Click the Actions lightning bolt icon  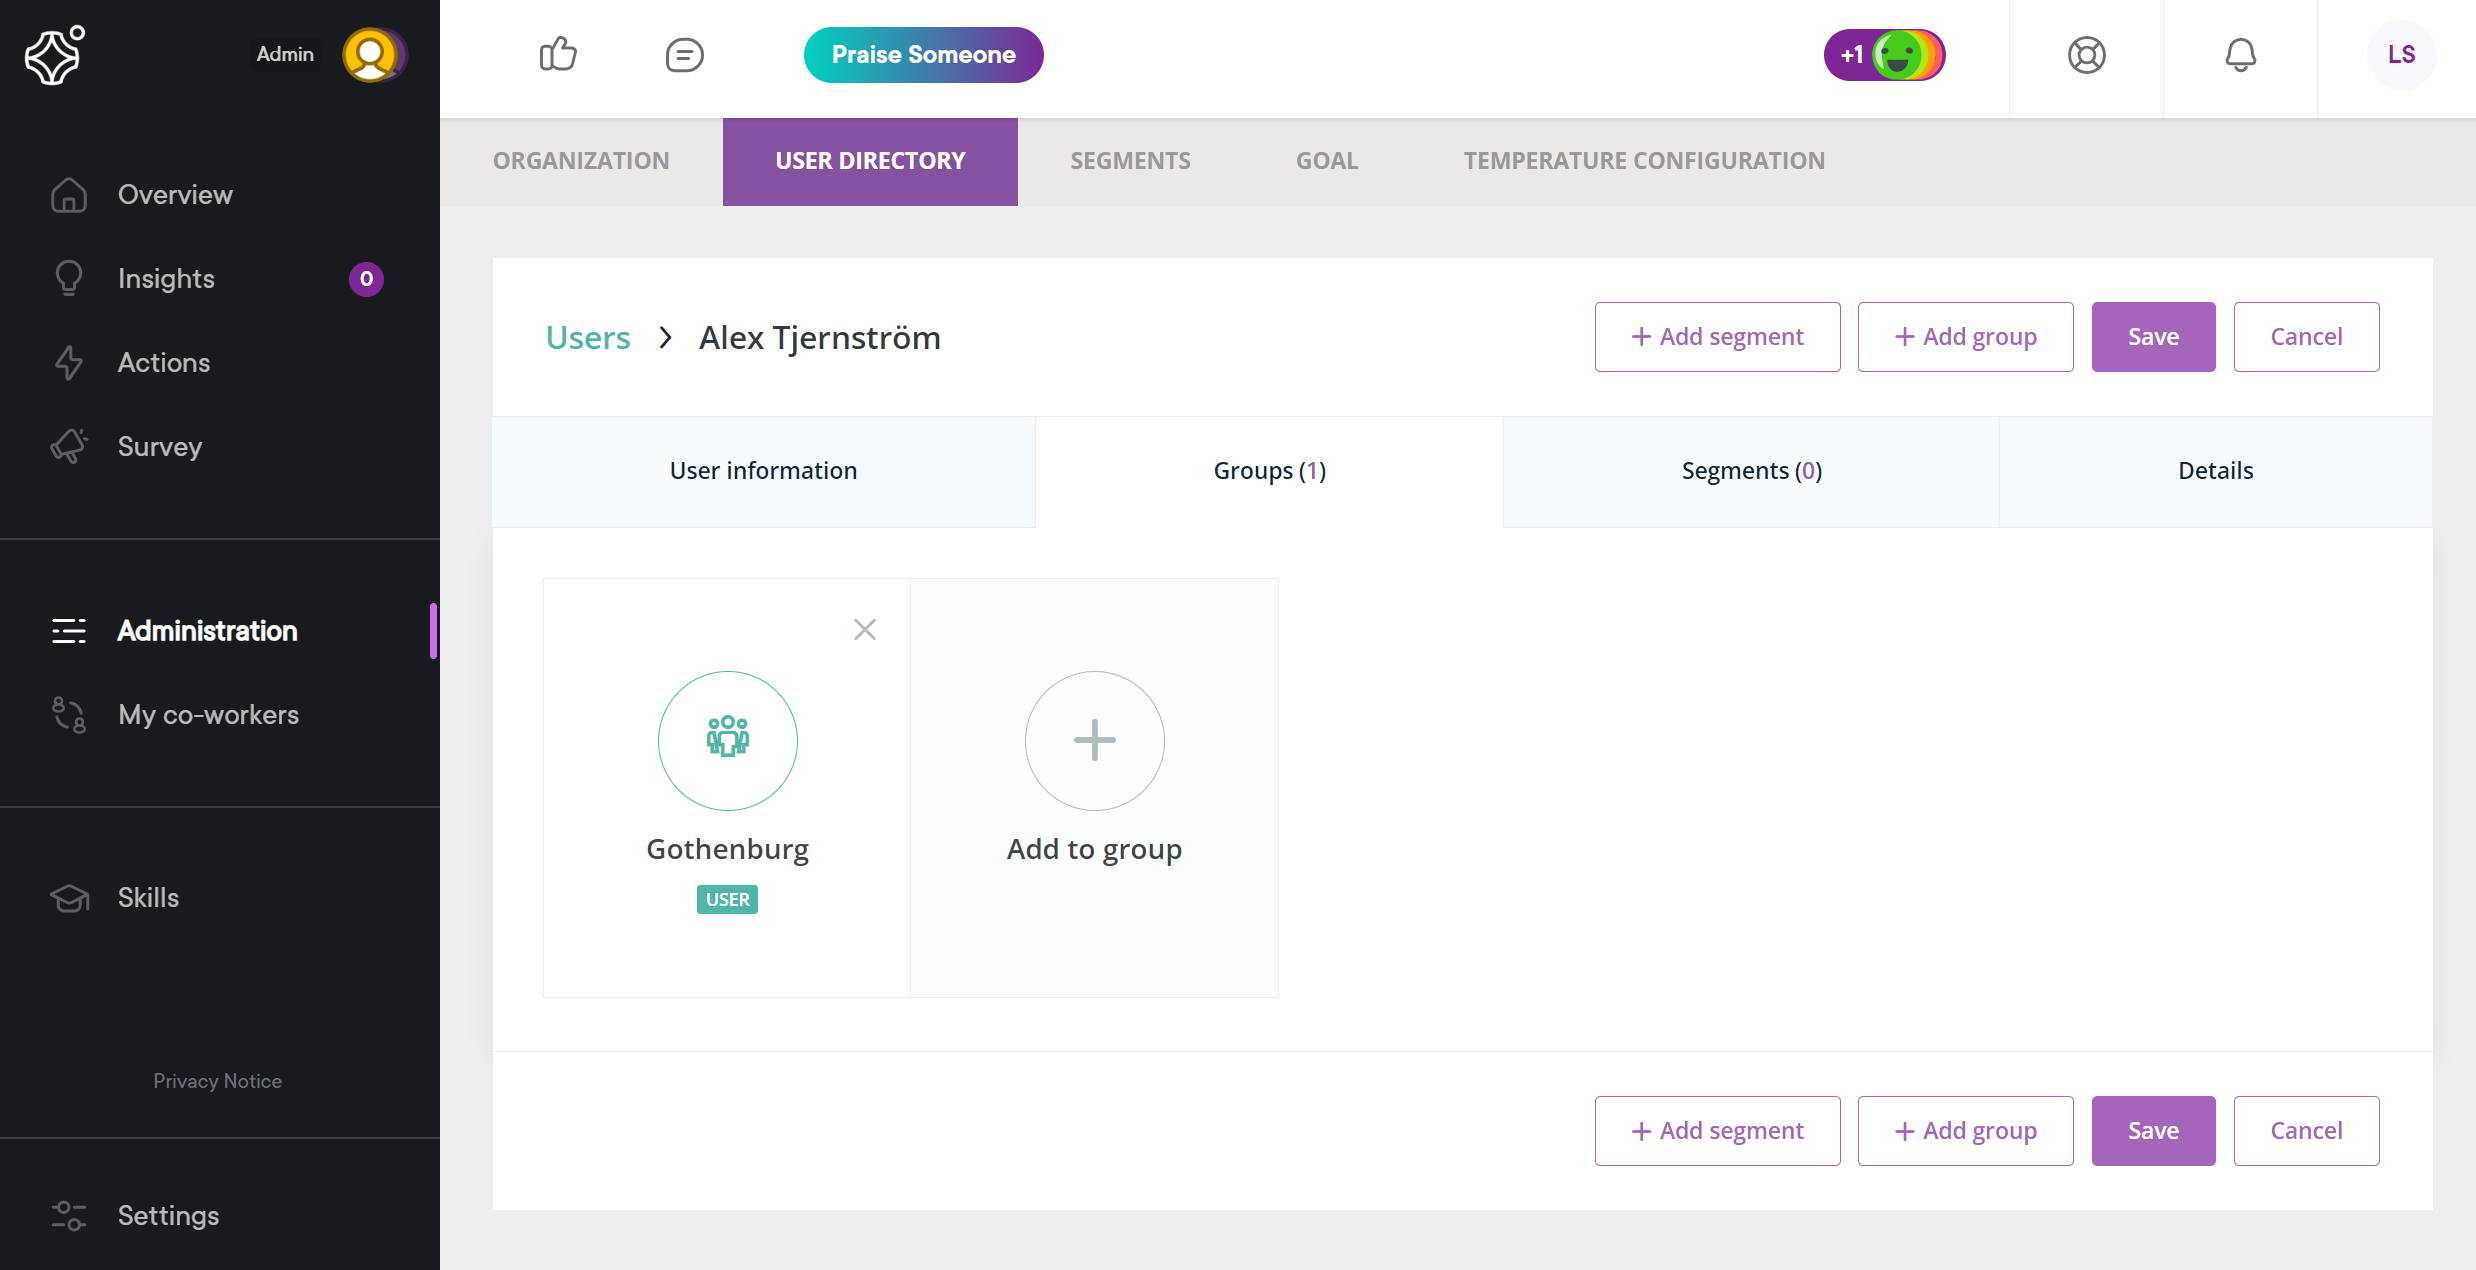(69, 363)
